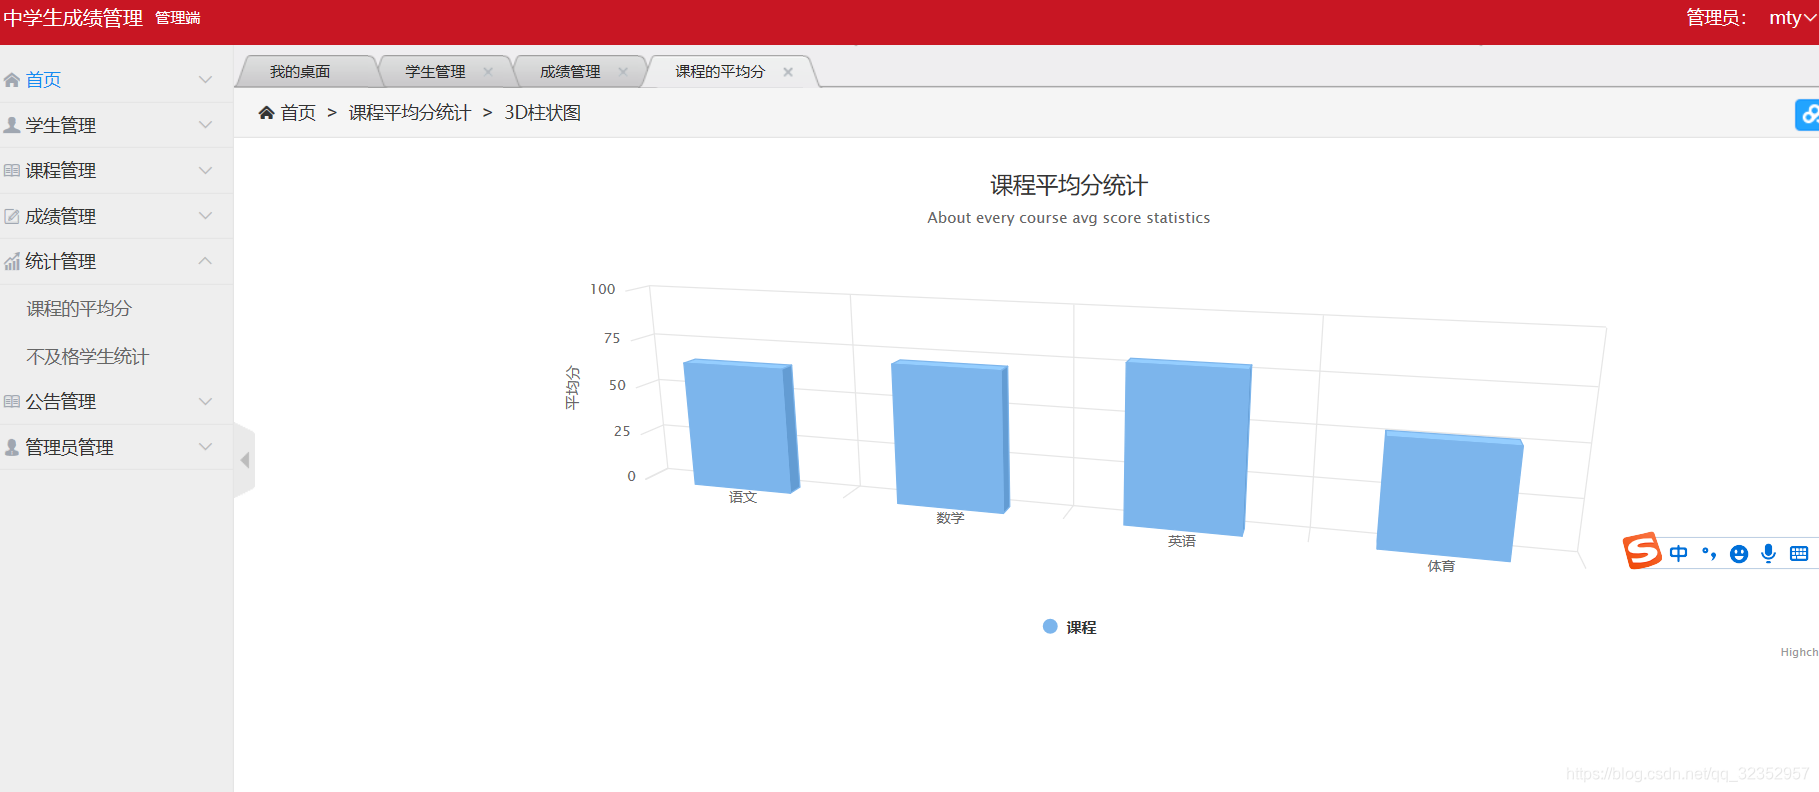Click subtitle 'About every course avg score statistics'
This screenshot has height=792, width=1819.
pos(1069,218)
